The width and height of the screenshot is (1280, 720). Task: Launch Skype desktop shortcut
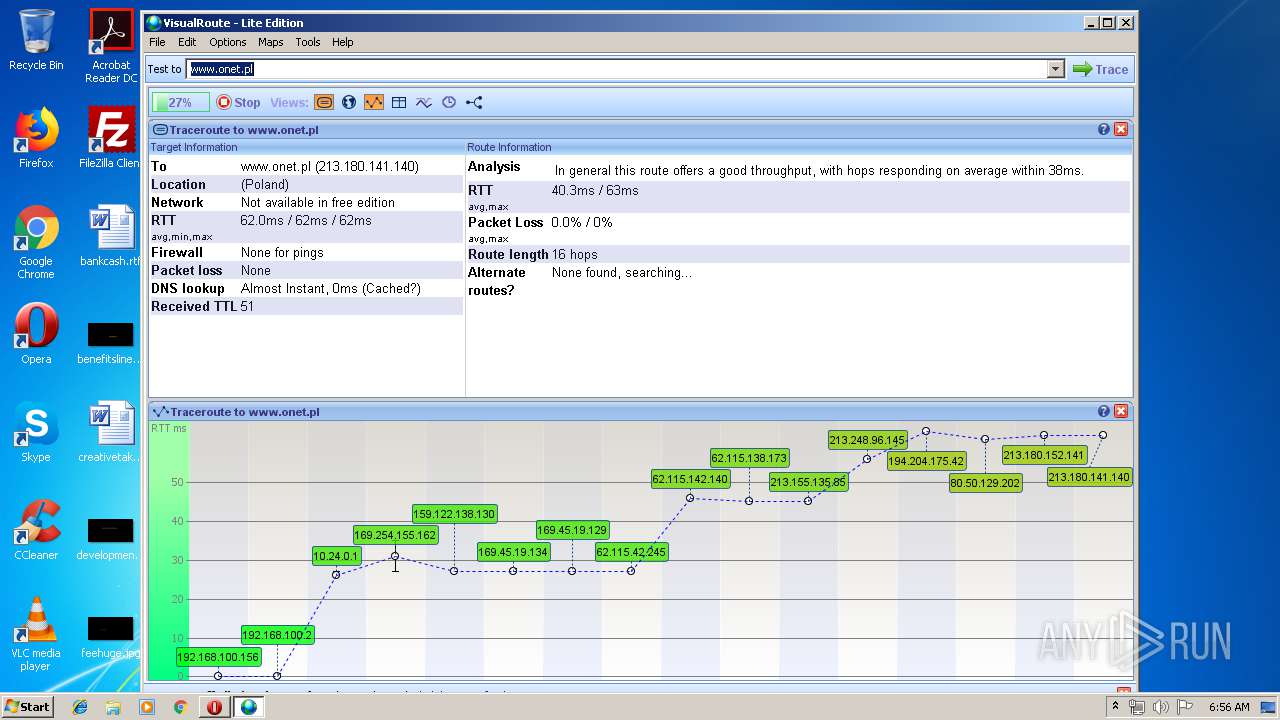coord(36,432)
